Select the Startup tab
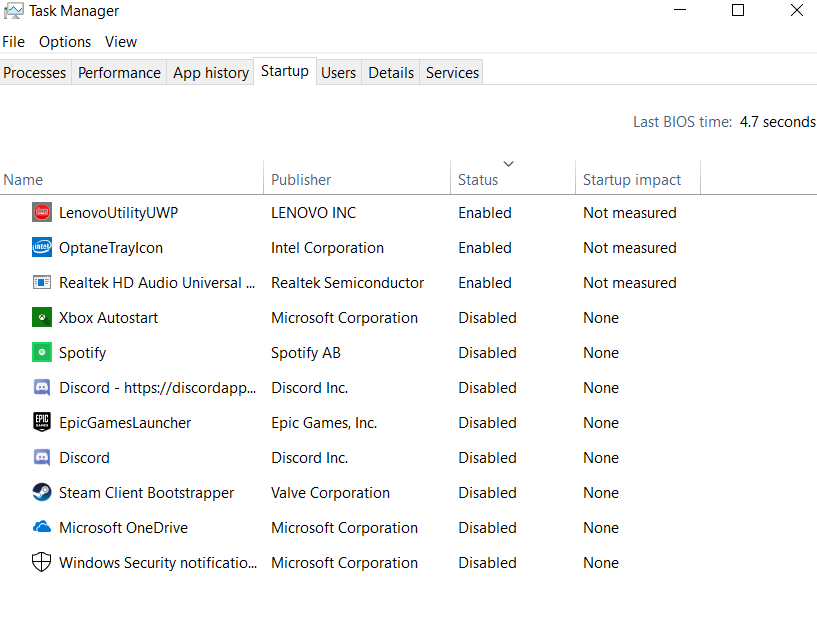This screenshot has width=817, height=642. [284, 71]
